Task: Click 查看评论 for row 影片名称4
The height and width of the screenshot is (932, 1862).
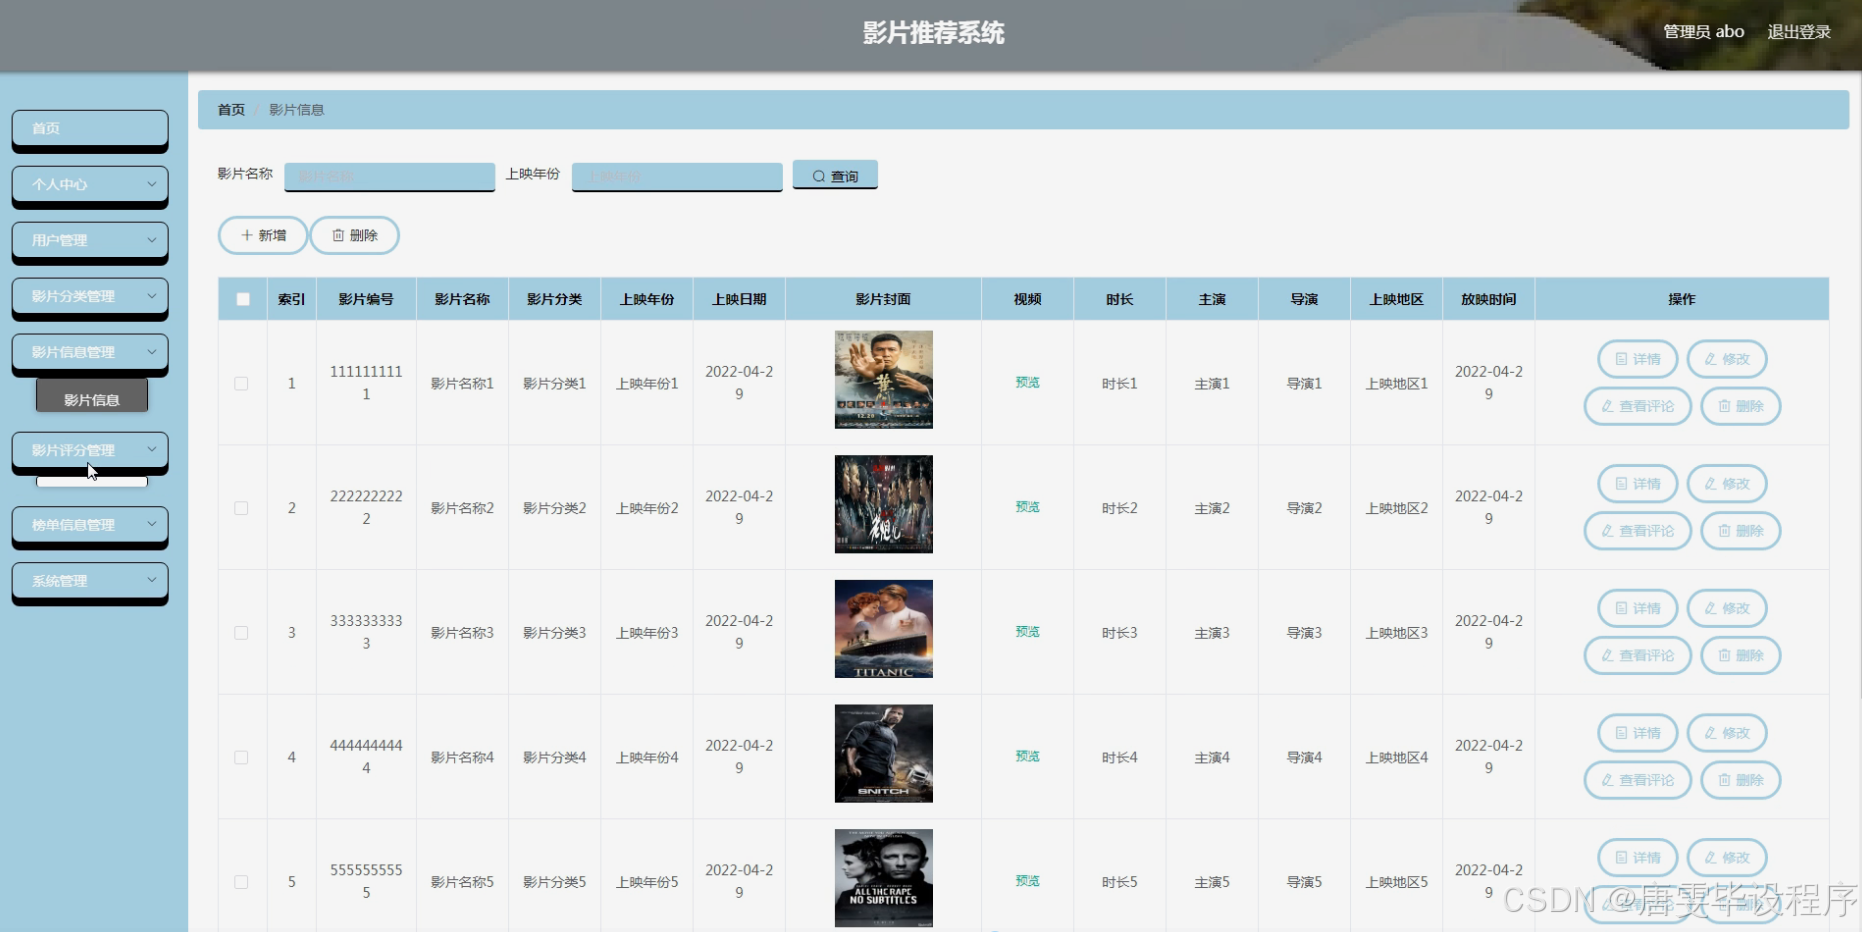Action: (x=1638, y=780)
